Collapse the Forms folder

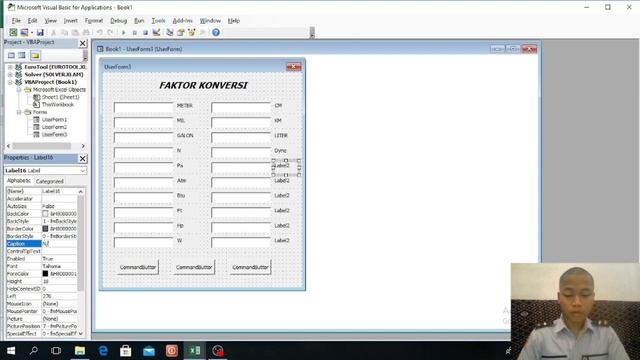(x=19, y=112)
